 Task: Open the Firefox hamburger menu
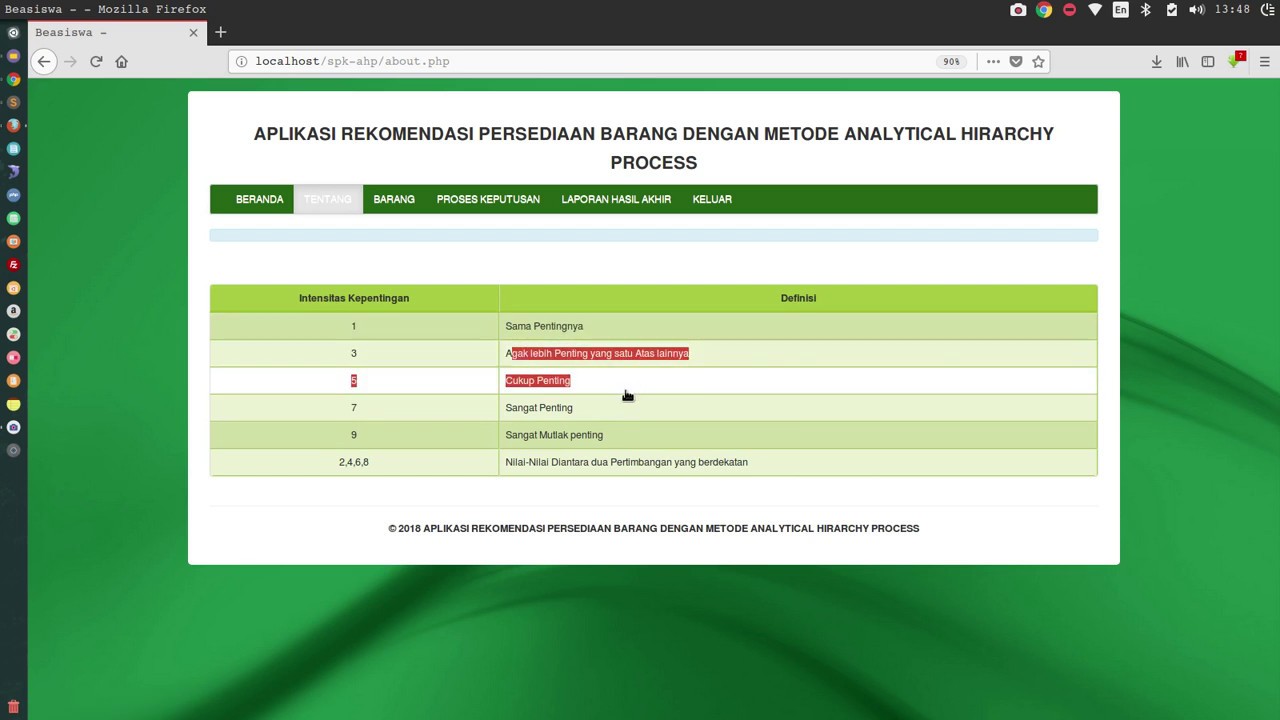[x=1264, y=61]
